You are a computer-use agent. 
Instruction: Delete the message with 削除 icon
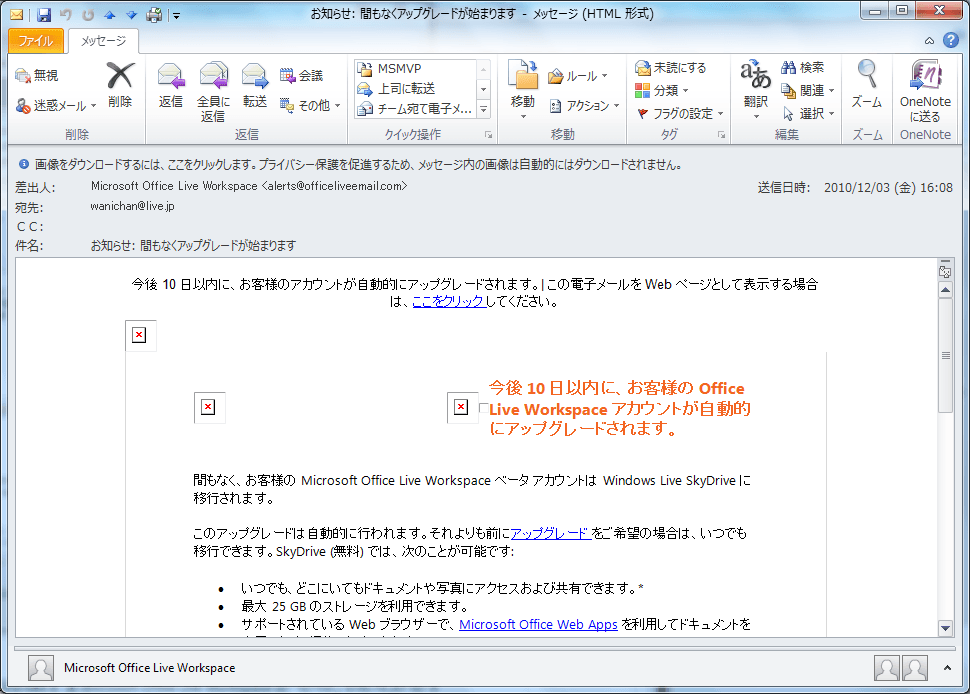click(x=120, y=85)
